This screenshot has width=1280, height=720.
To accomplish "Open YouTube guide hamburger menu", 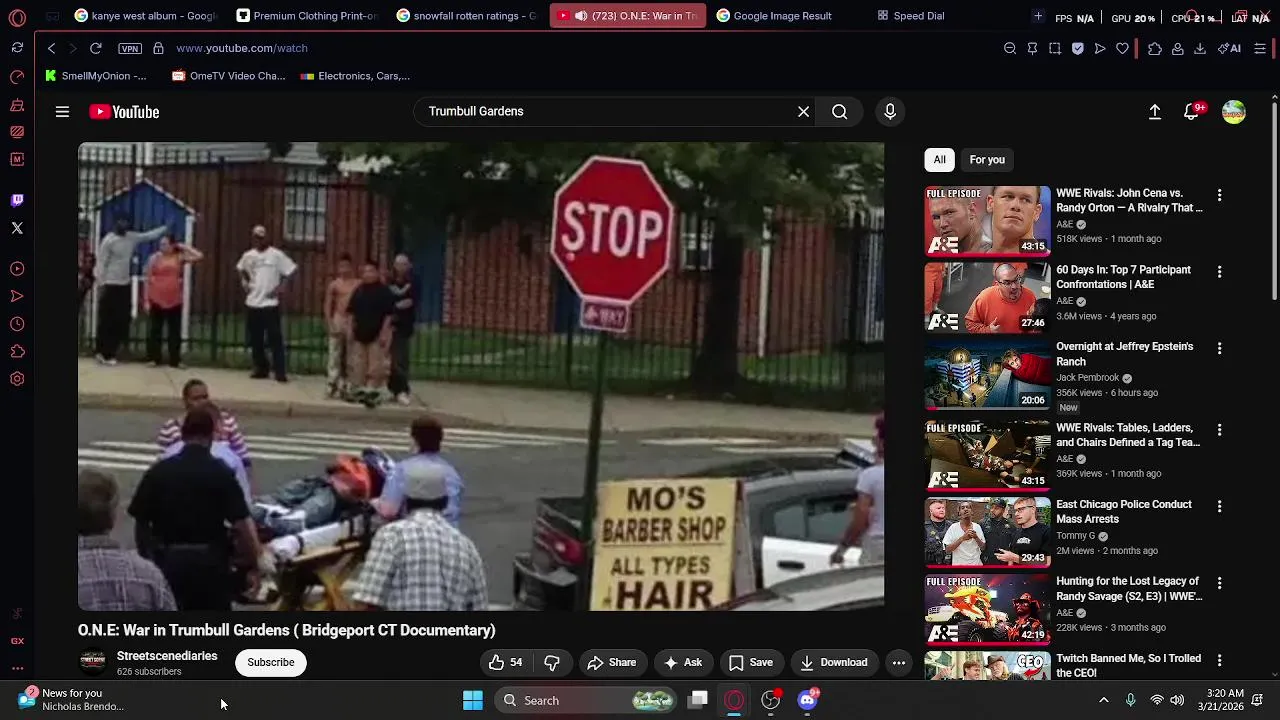I will point(62,112).
